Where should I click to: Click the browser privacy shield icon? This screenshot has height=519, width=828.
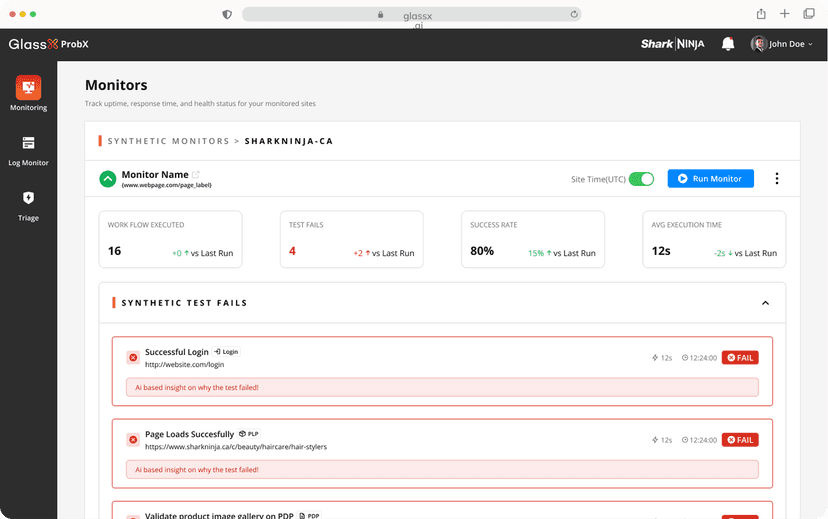227,14
